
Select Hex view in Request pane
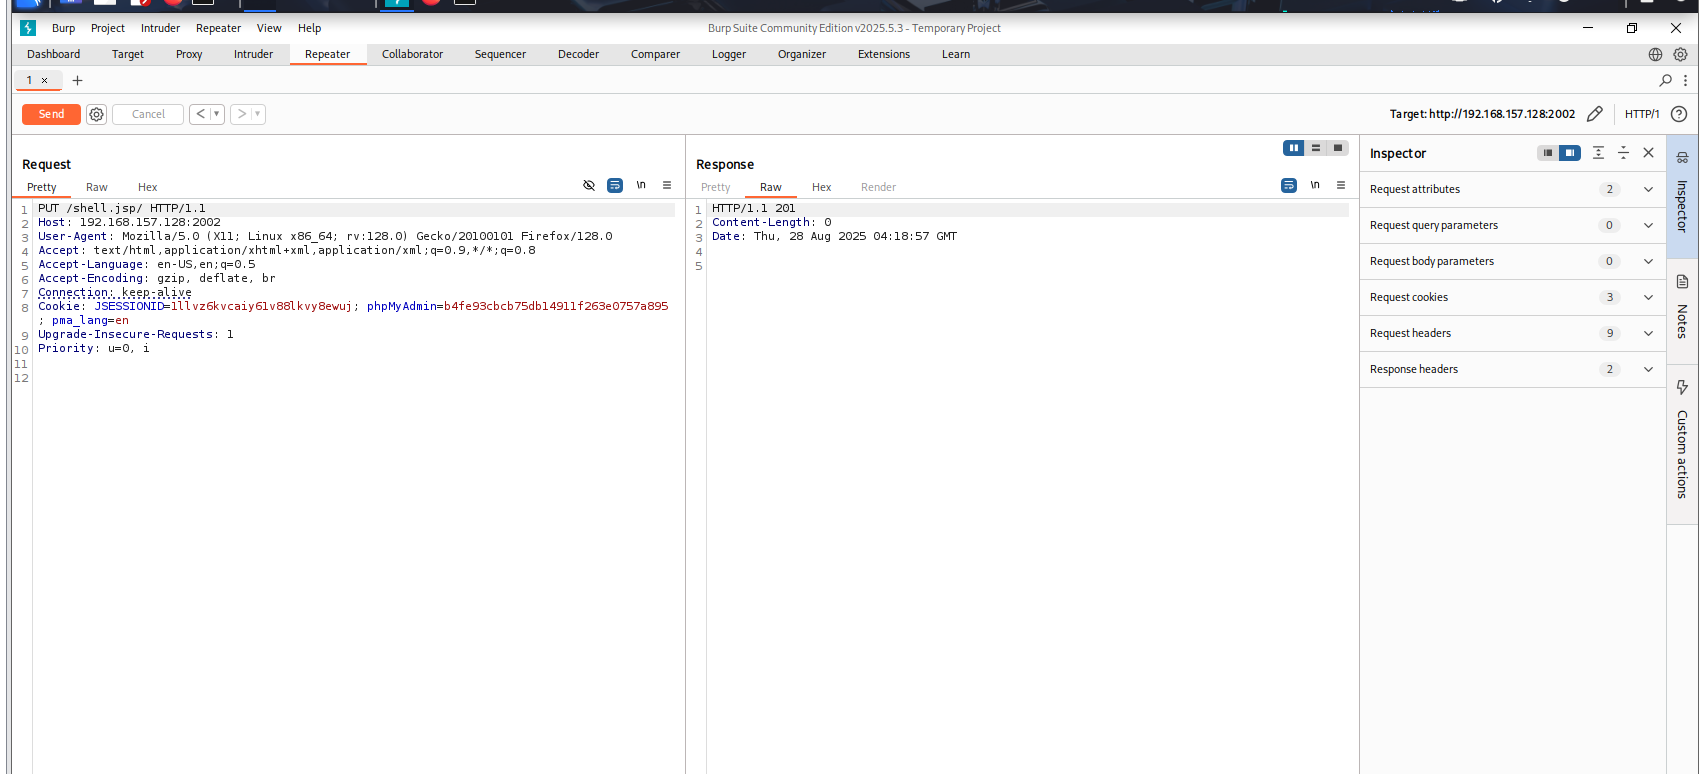pos(148,187)
